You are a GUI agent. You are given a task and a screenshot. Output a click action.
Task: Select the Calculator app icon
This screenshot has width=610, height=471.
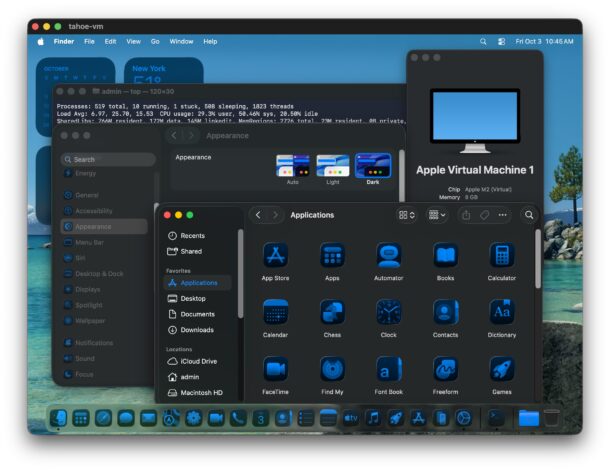pos(502,256)
